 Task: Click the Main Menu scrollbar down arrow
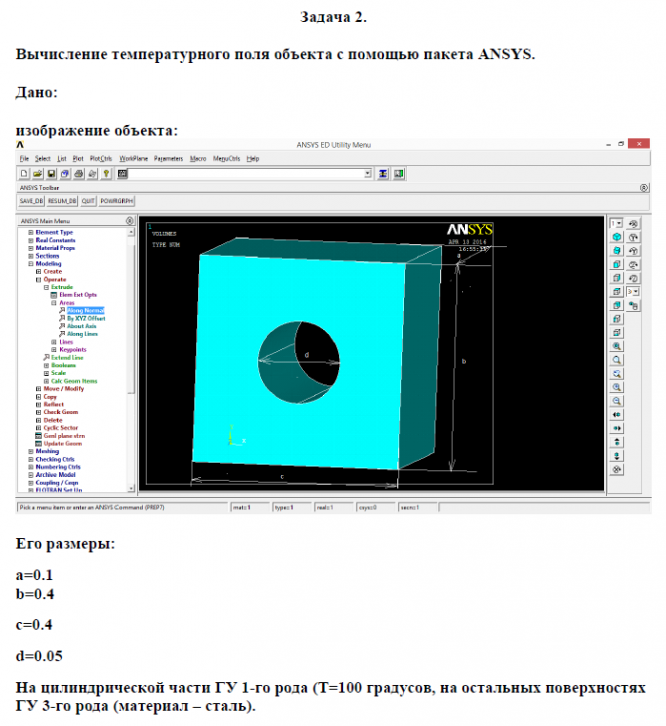(x=132, y=488)
